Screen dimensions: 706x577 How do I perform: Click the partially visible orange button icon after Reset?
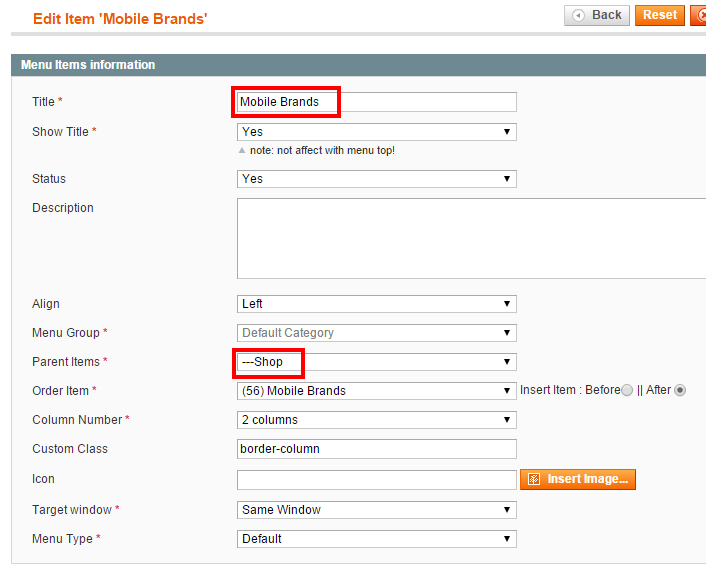[x=699, y=15]
